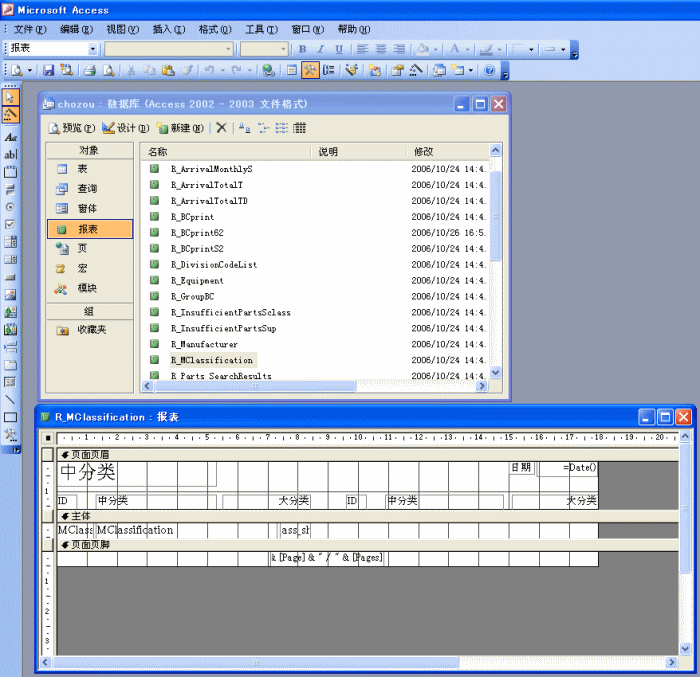Select the Option Group tool
This screenshot has width=700, height=677.
pyautogui.click(x=10, y=172)
